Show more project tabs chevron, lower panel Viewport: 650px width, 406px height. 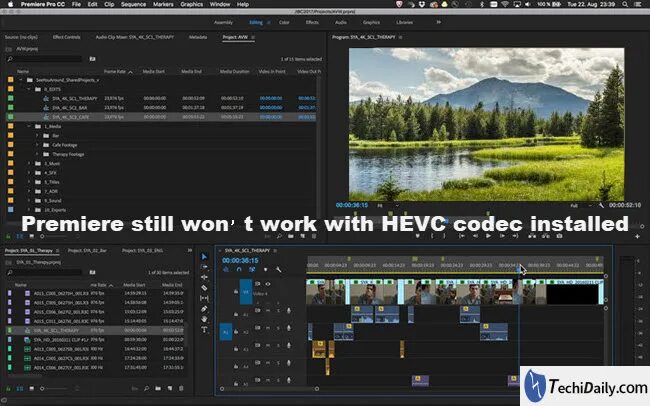pos(190,250)
